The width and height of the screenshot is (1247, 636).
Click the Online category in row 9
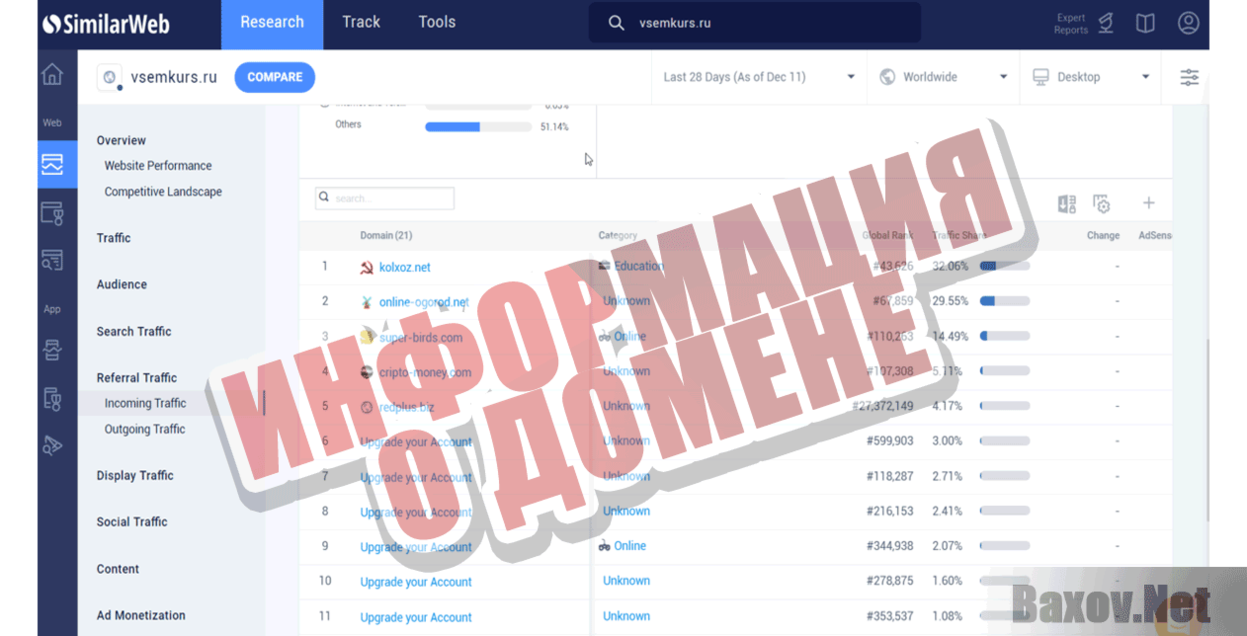pyautogui.click(x=630, y=546)
